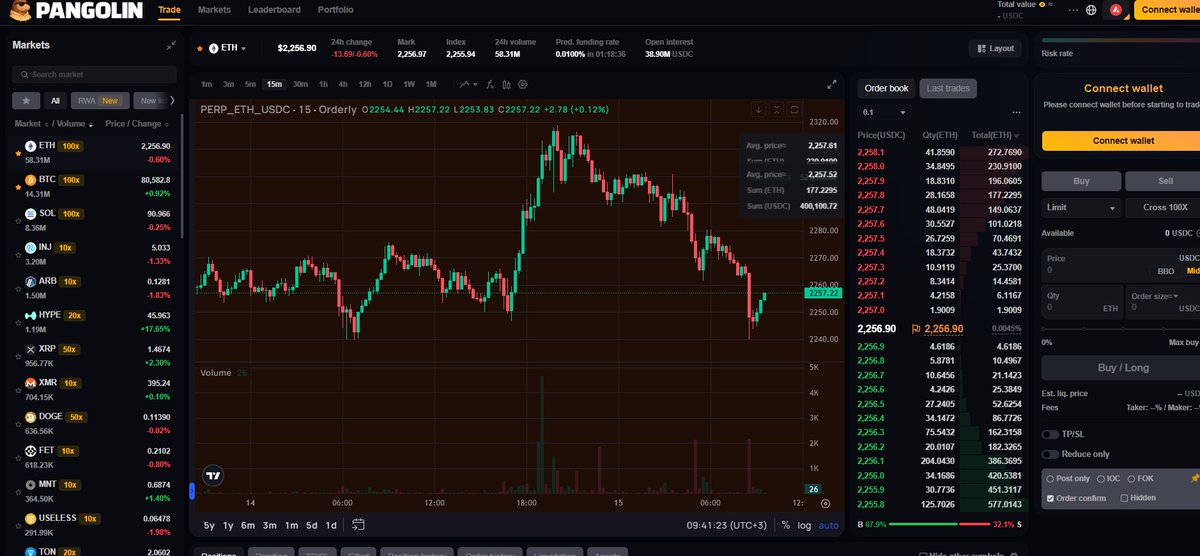The image size is (1200, 556).
Task: Open the header three-dots more menu
Action: click(1074, 10)
